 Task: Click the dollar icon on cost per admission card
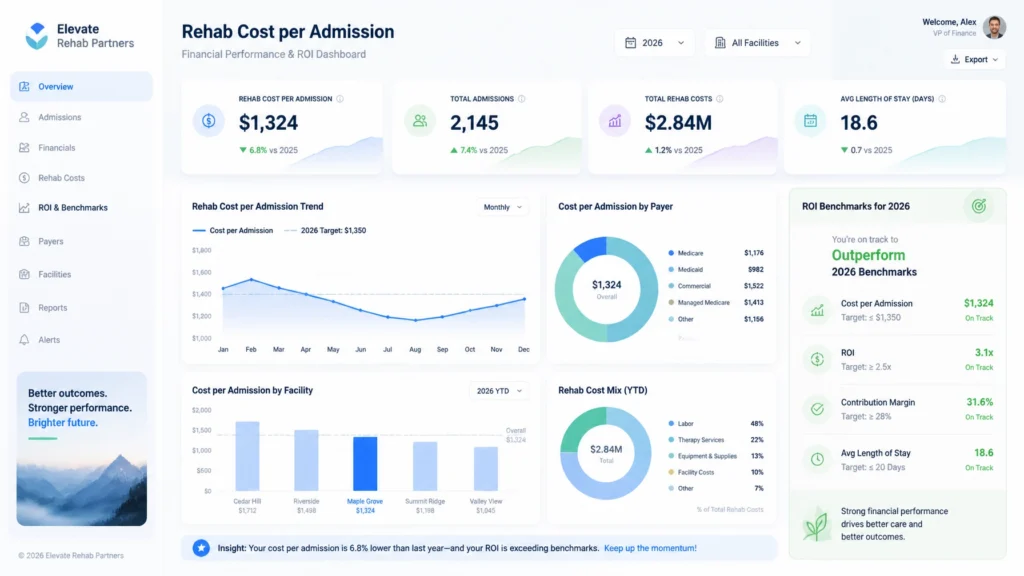208,121
